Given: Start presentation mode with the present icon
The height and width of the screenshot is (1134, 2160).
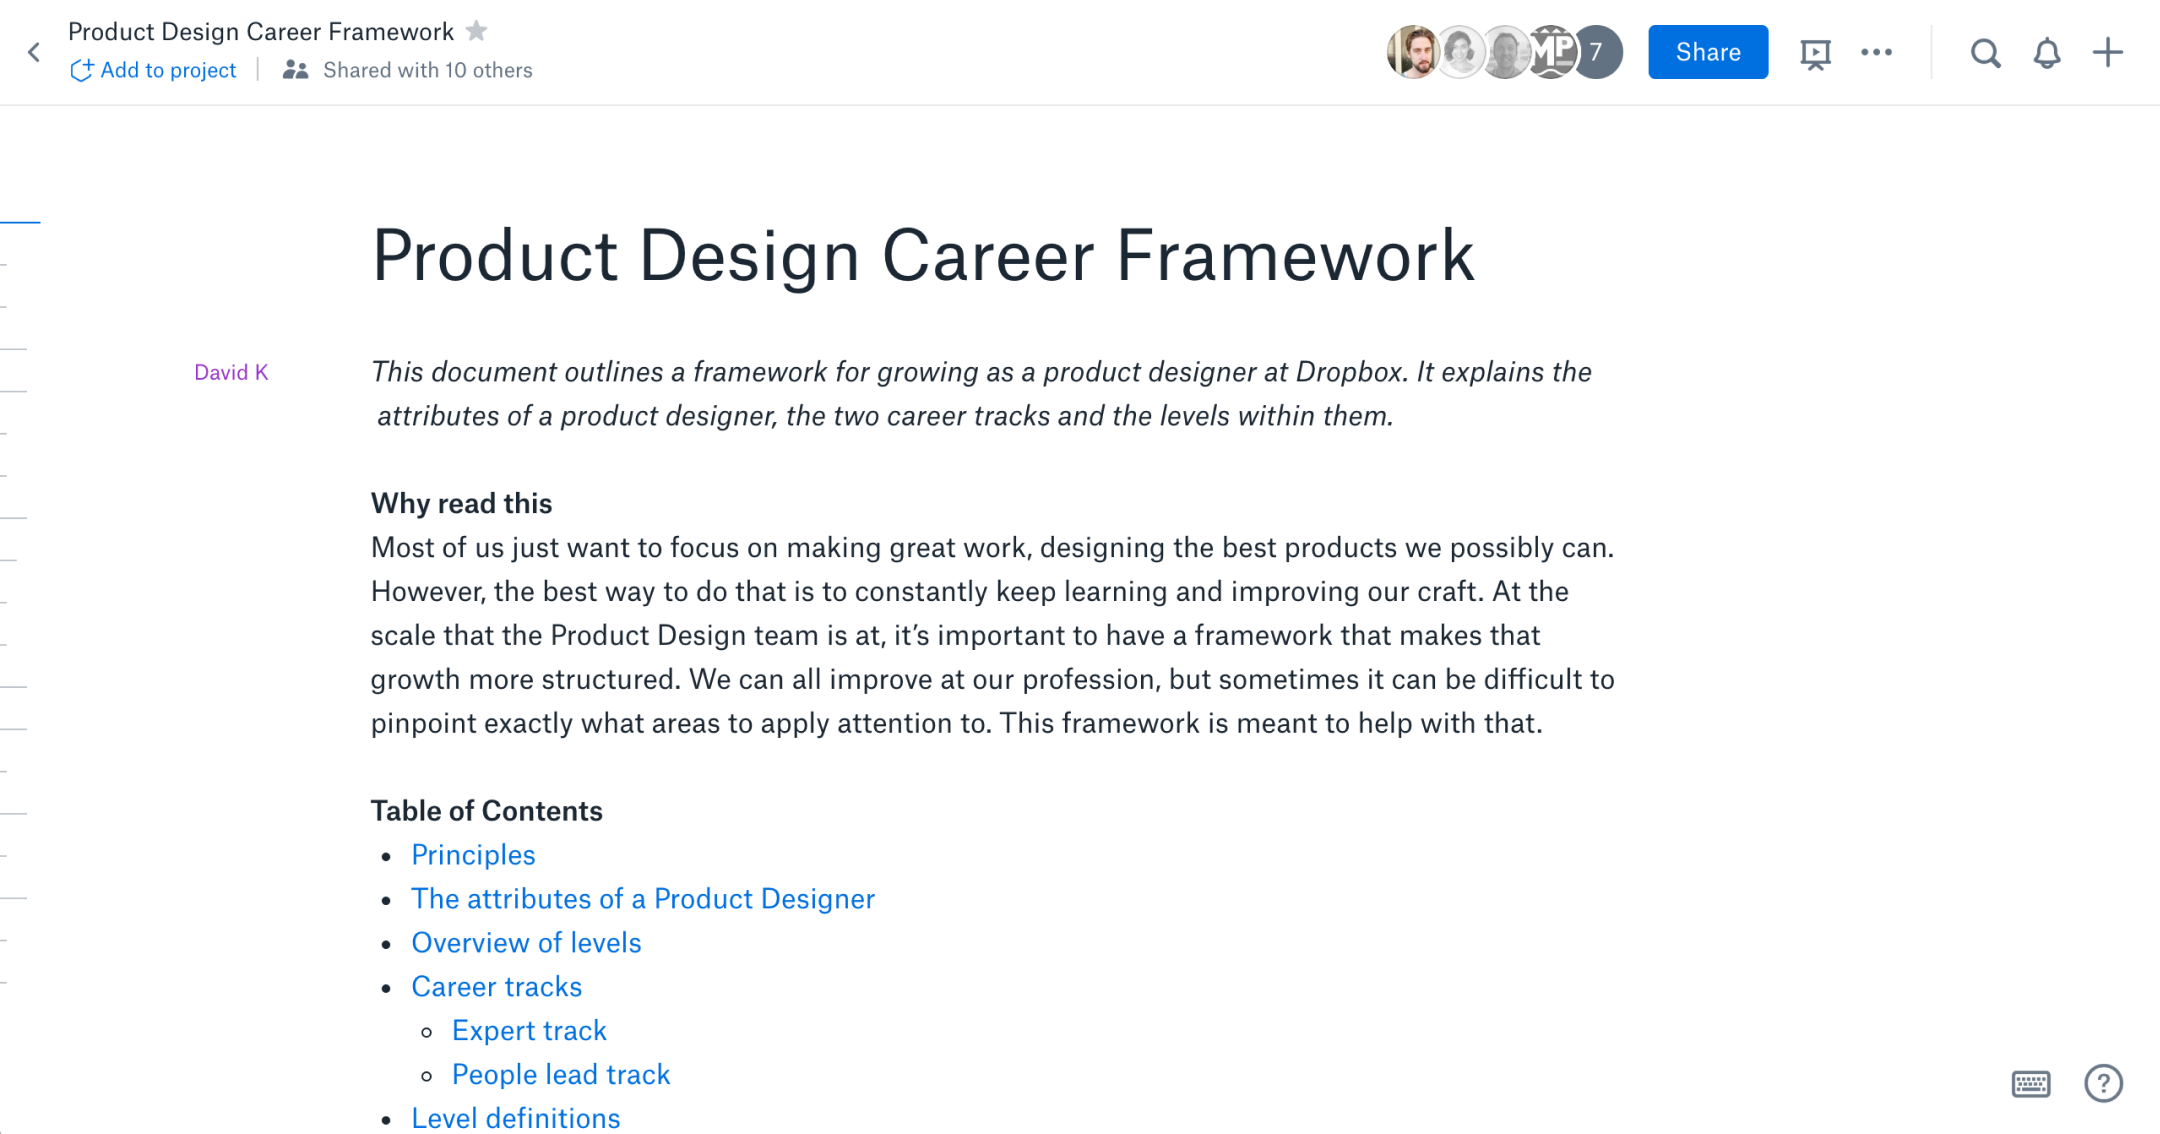Looking at the screenshot, I should click(1815, 53).
